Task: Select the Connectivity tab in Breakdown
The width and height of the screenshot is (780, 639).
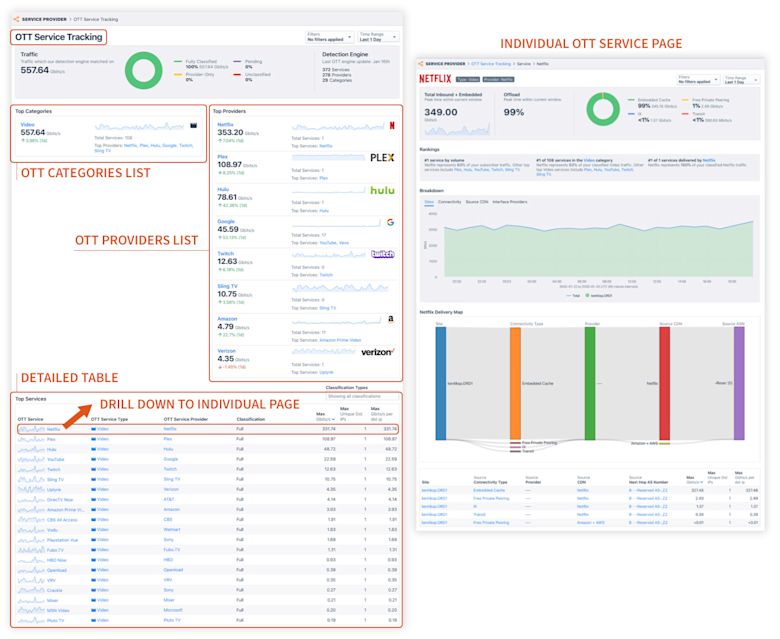Action: point(450,202)
